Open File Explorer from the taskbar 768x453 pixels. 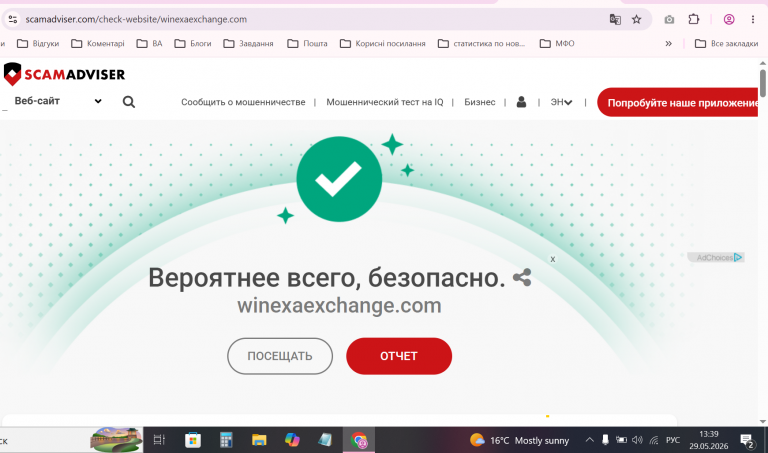[259, 440]
